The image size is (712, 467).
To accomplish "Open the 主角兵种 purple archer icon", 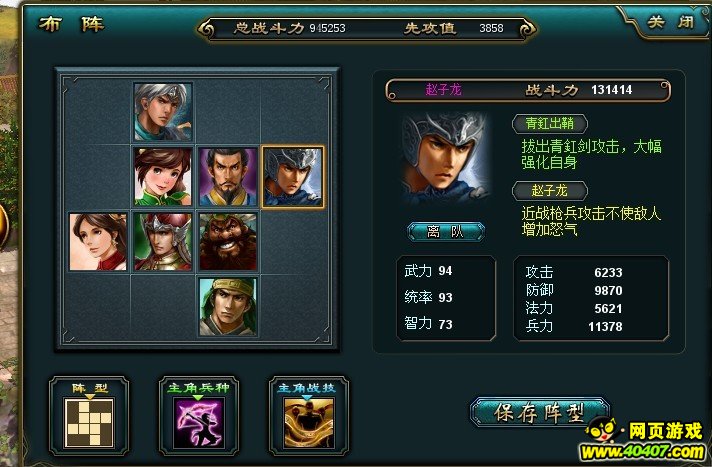I will point(199,423).
